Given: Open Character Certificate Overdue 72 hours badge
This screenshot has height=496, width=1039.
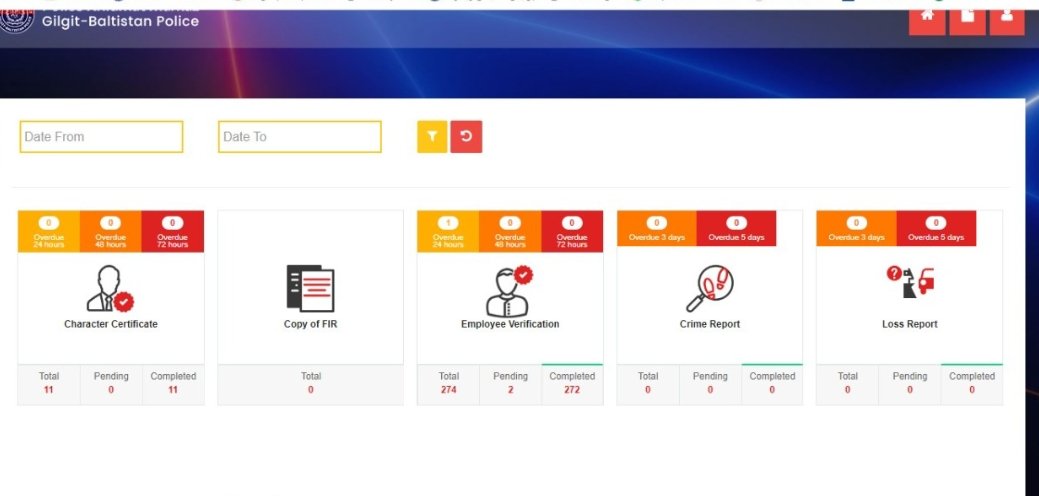Looking at the screenshot, I should click(x=173, y=231).
